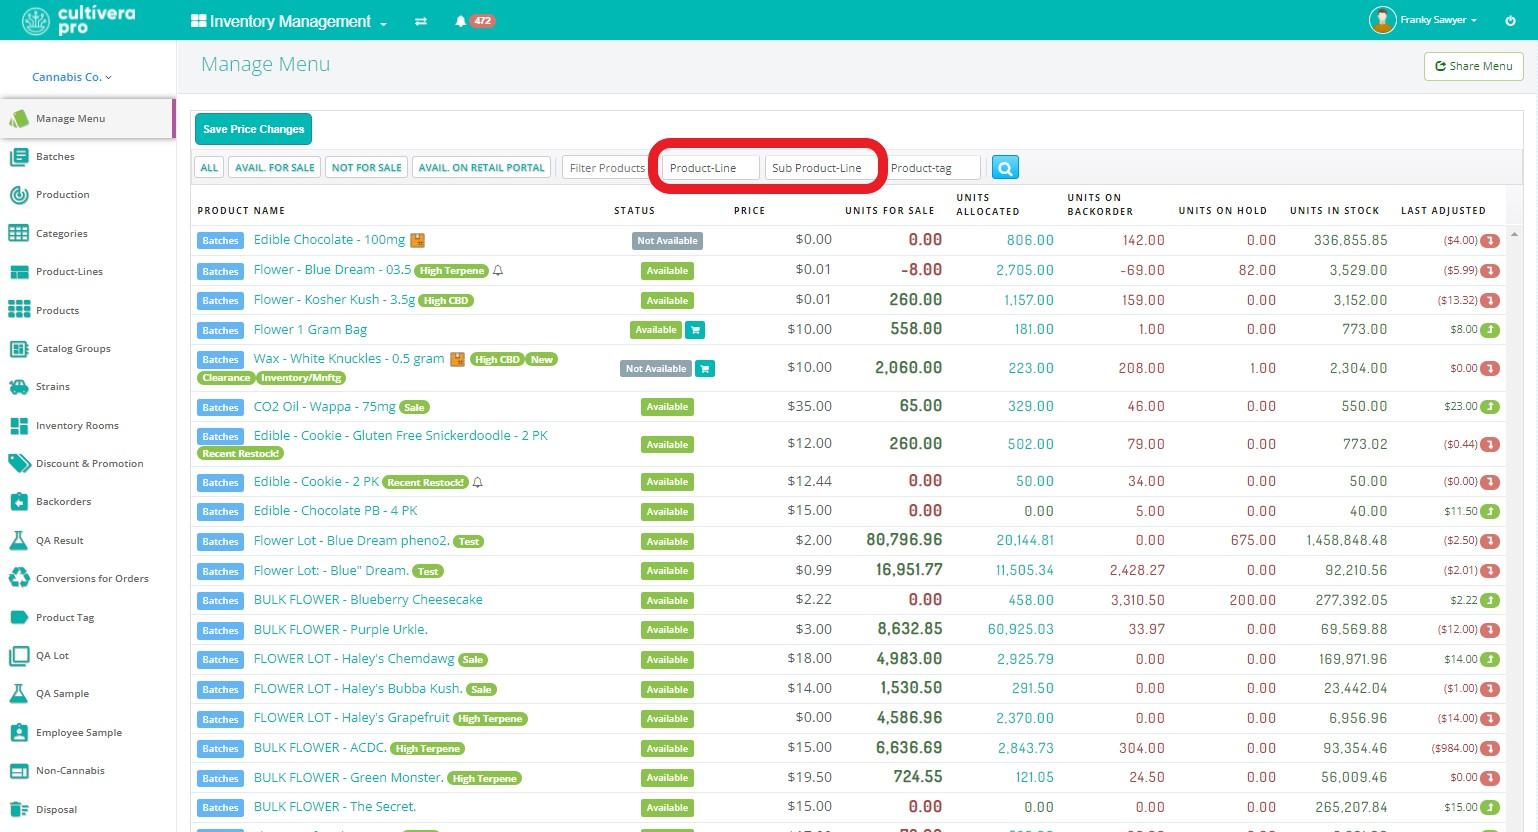1538x832 pixels.
Task: Expand the Cannabis Co. company dropdown
Action: pyautogui.click(x=72, y=77)
